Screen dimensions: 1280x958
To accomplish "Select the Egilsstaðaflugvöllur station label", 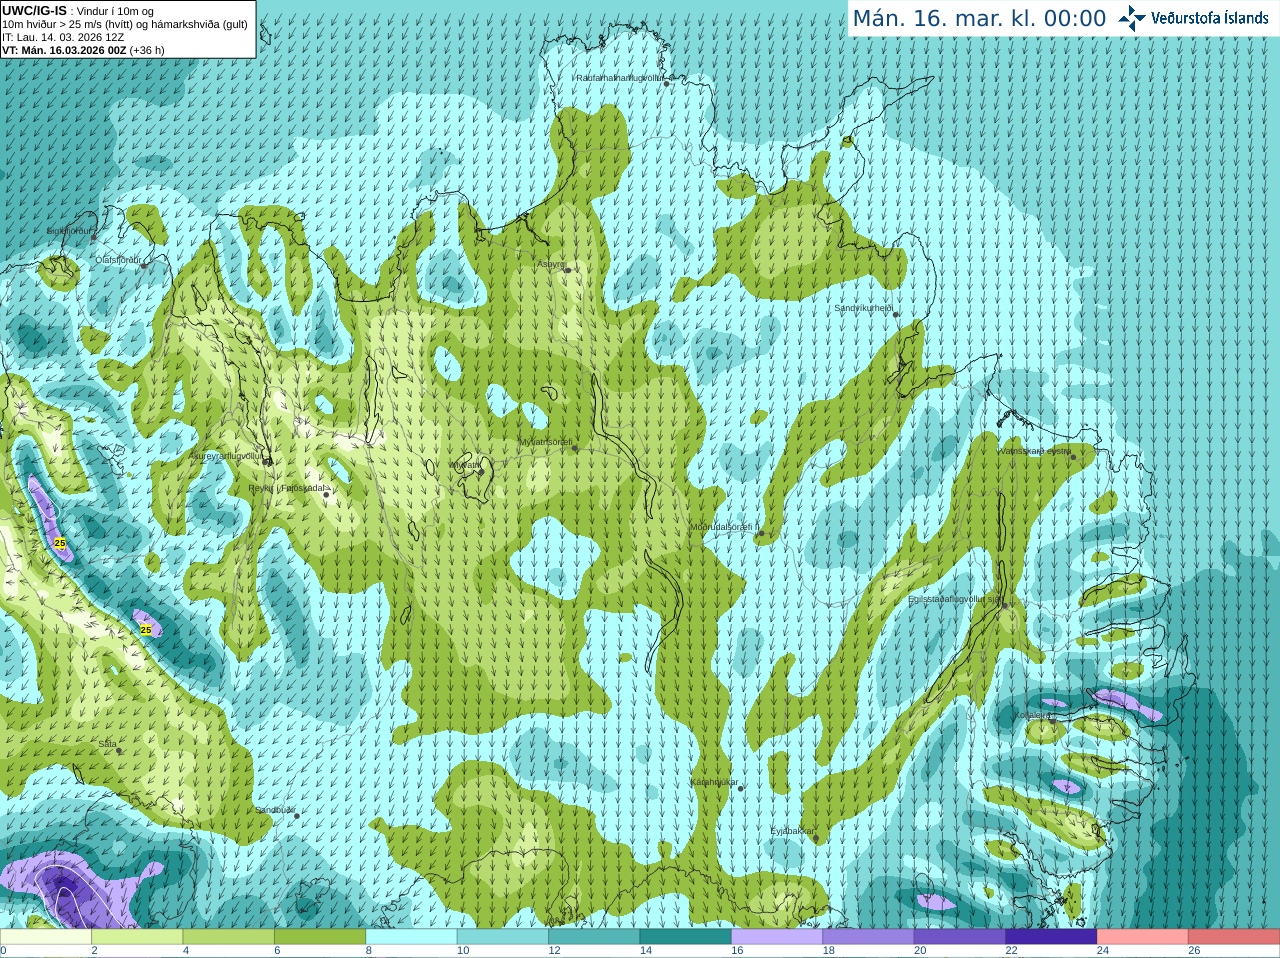I will coord(955,599).
